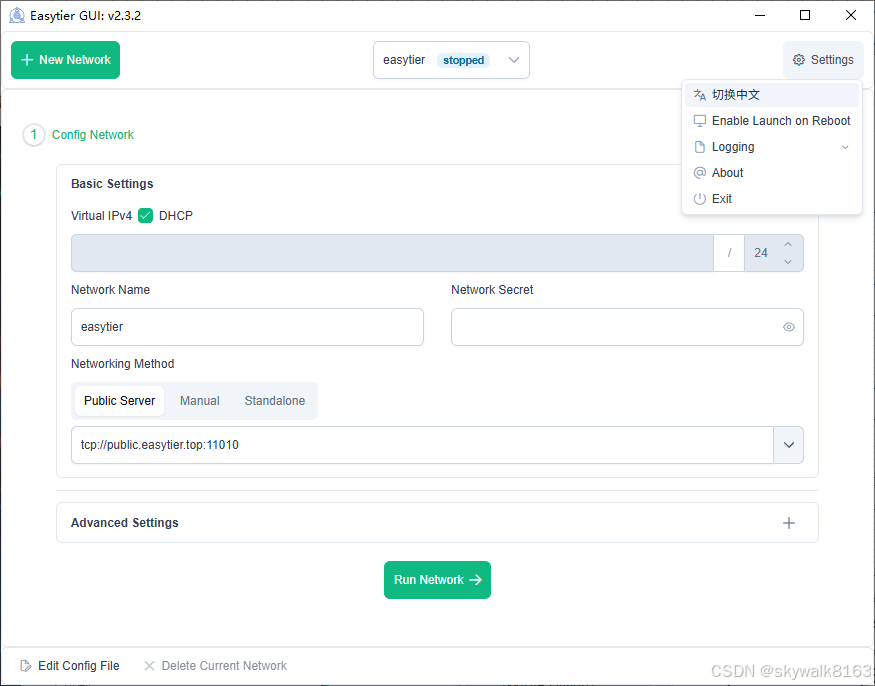
Task: Click the Network Secret input field
Action: tap(627, 327)
